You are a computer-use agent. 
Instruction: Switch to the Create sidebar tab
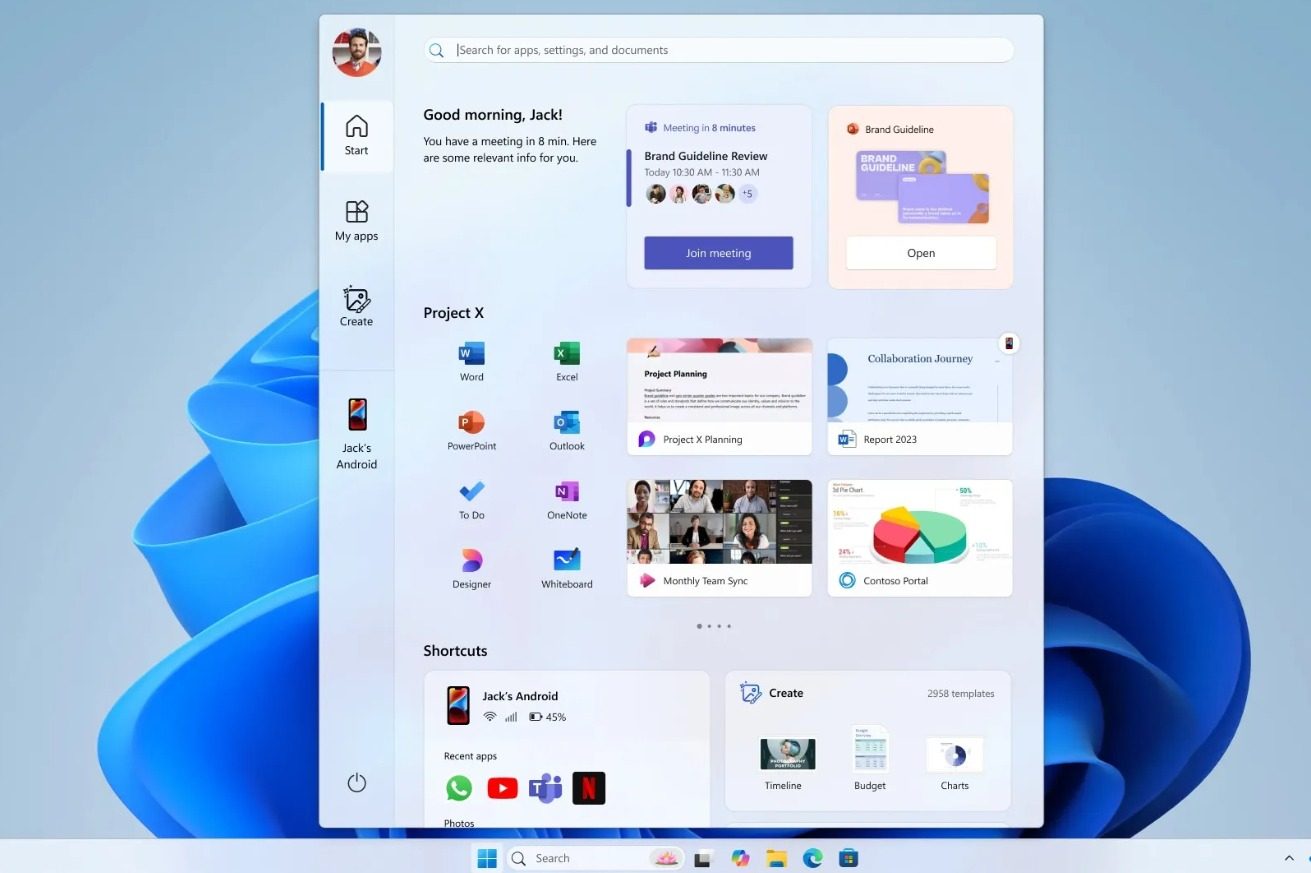pos(357,306)
